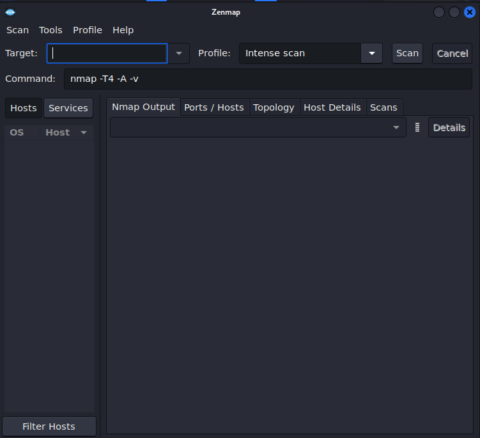This screenshot has height=438, width=480.
Task: Focus the Command field with nmap -T4 -A -v
Action: tap(268, 79)
